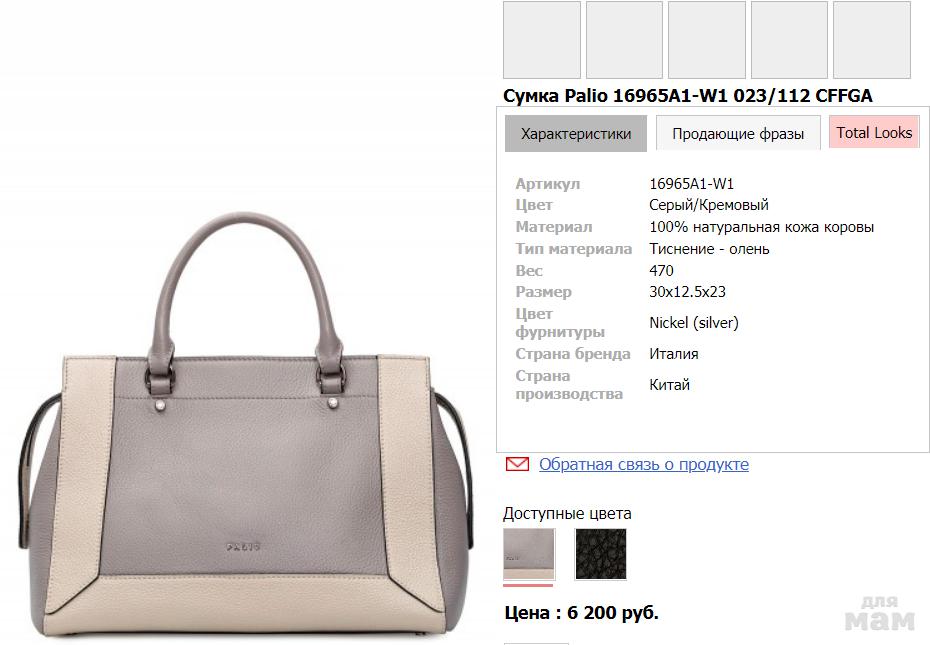The height and width of the screenshot is (645, 930).
Task: Click the price text 6 200 руб.
Action: click(613, 613)
